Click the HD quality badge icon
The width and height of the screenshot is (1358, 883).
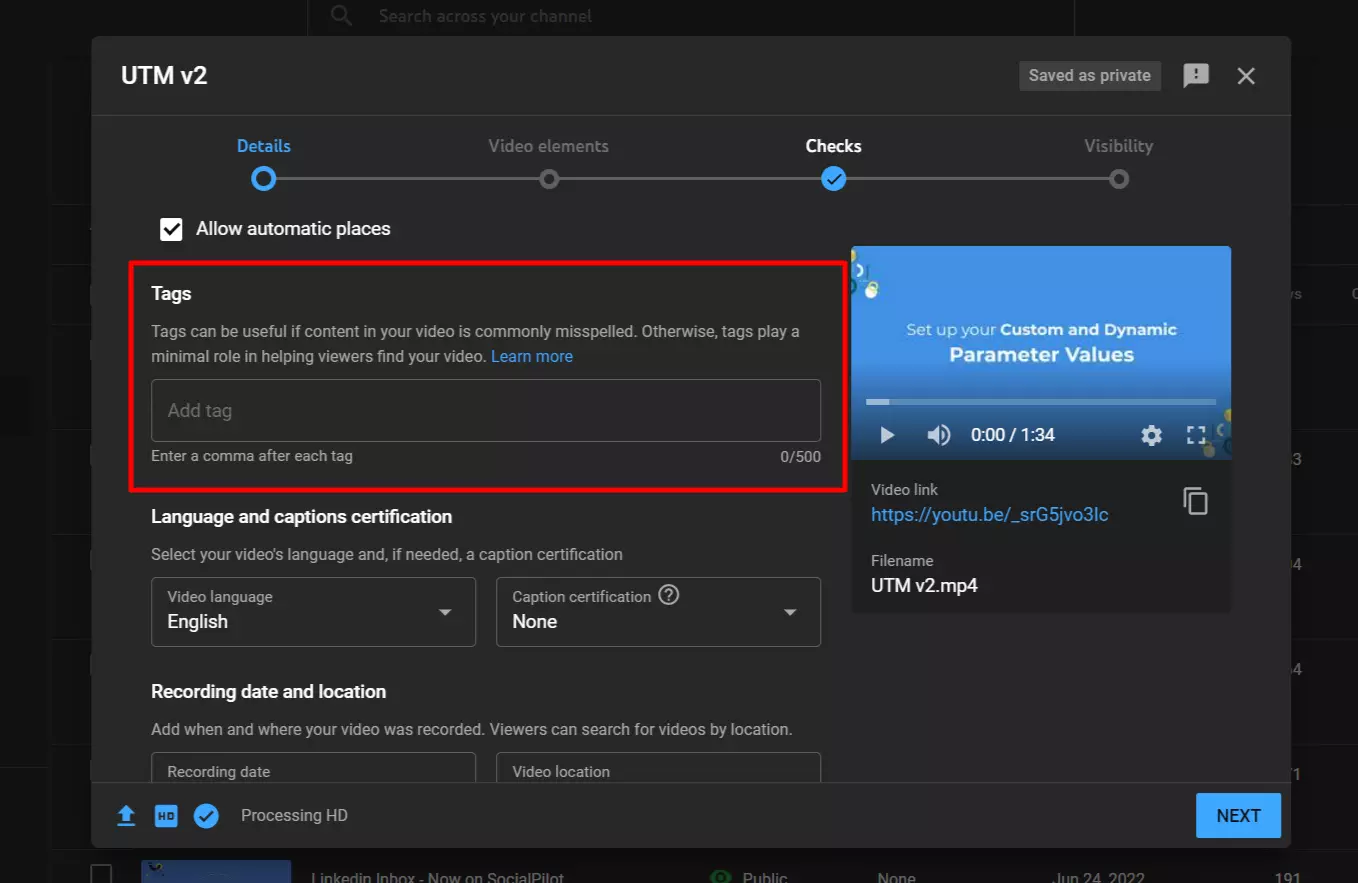[x=166, y=815]
